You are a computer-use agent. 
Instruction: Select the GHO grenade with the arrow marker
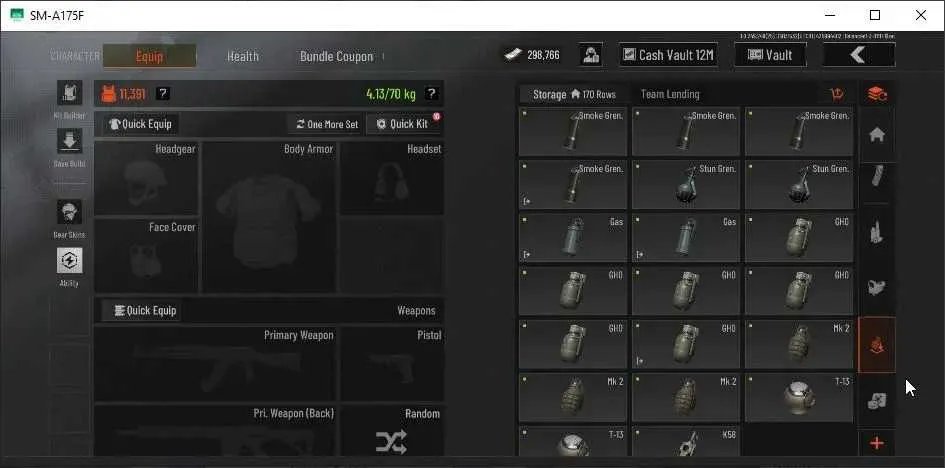[686, 344]
